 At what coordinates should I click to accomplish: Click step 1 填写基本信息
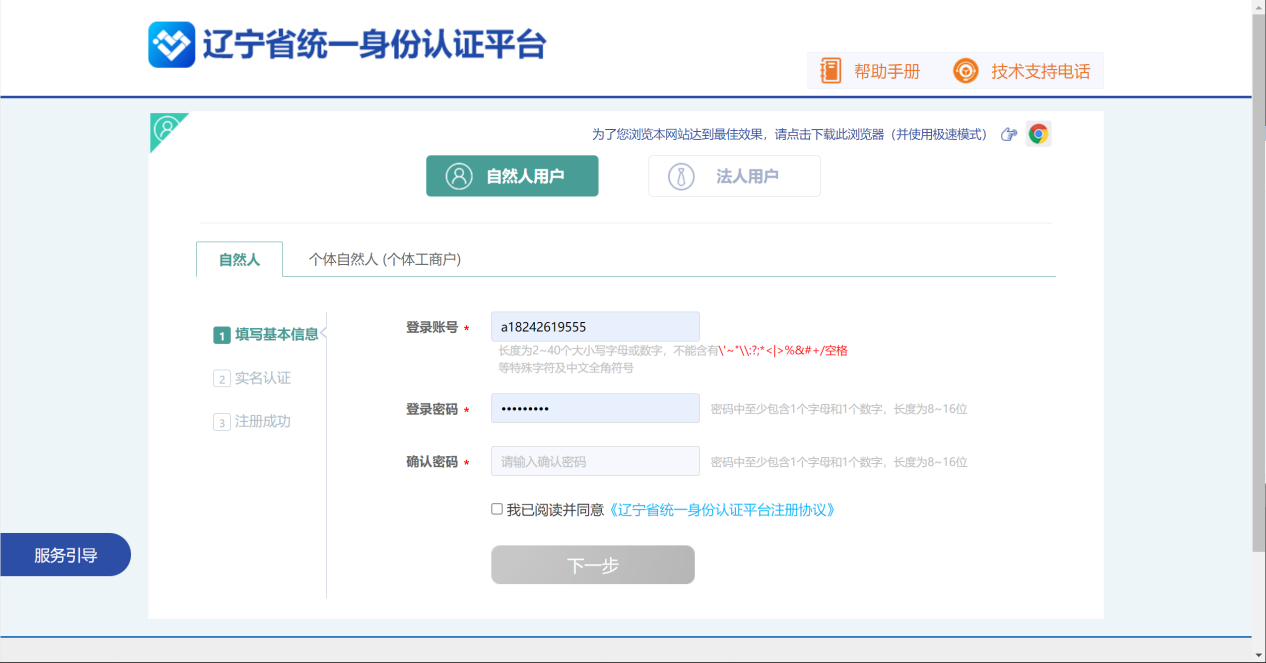(x=266, y=335)
